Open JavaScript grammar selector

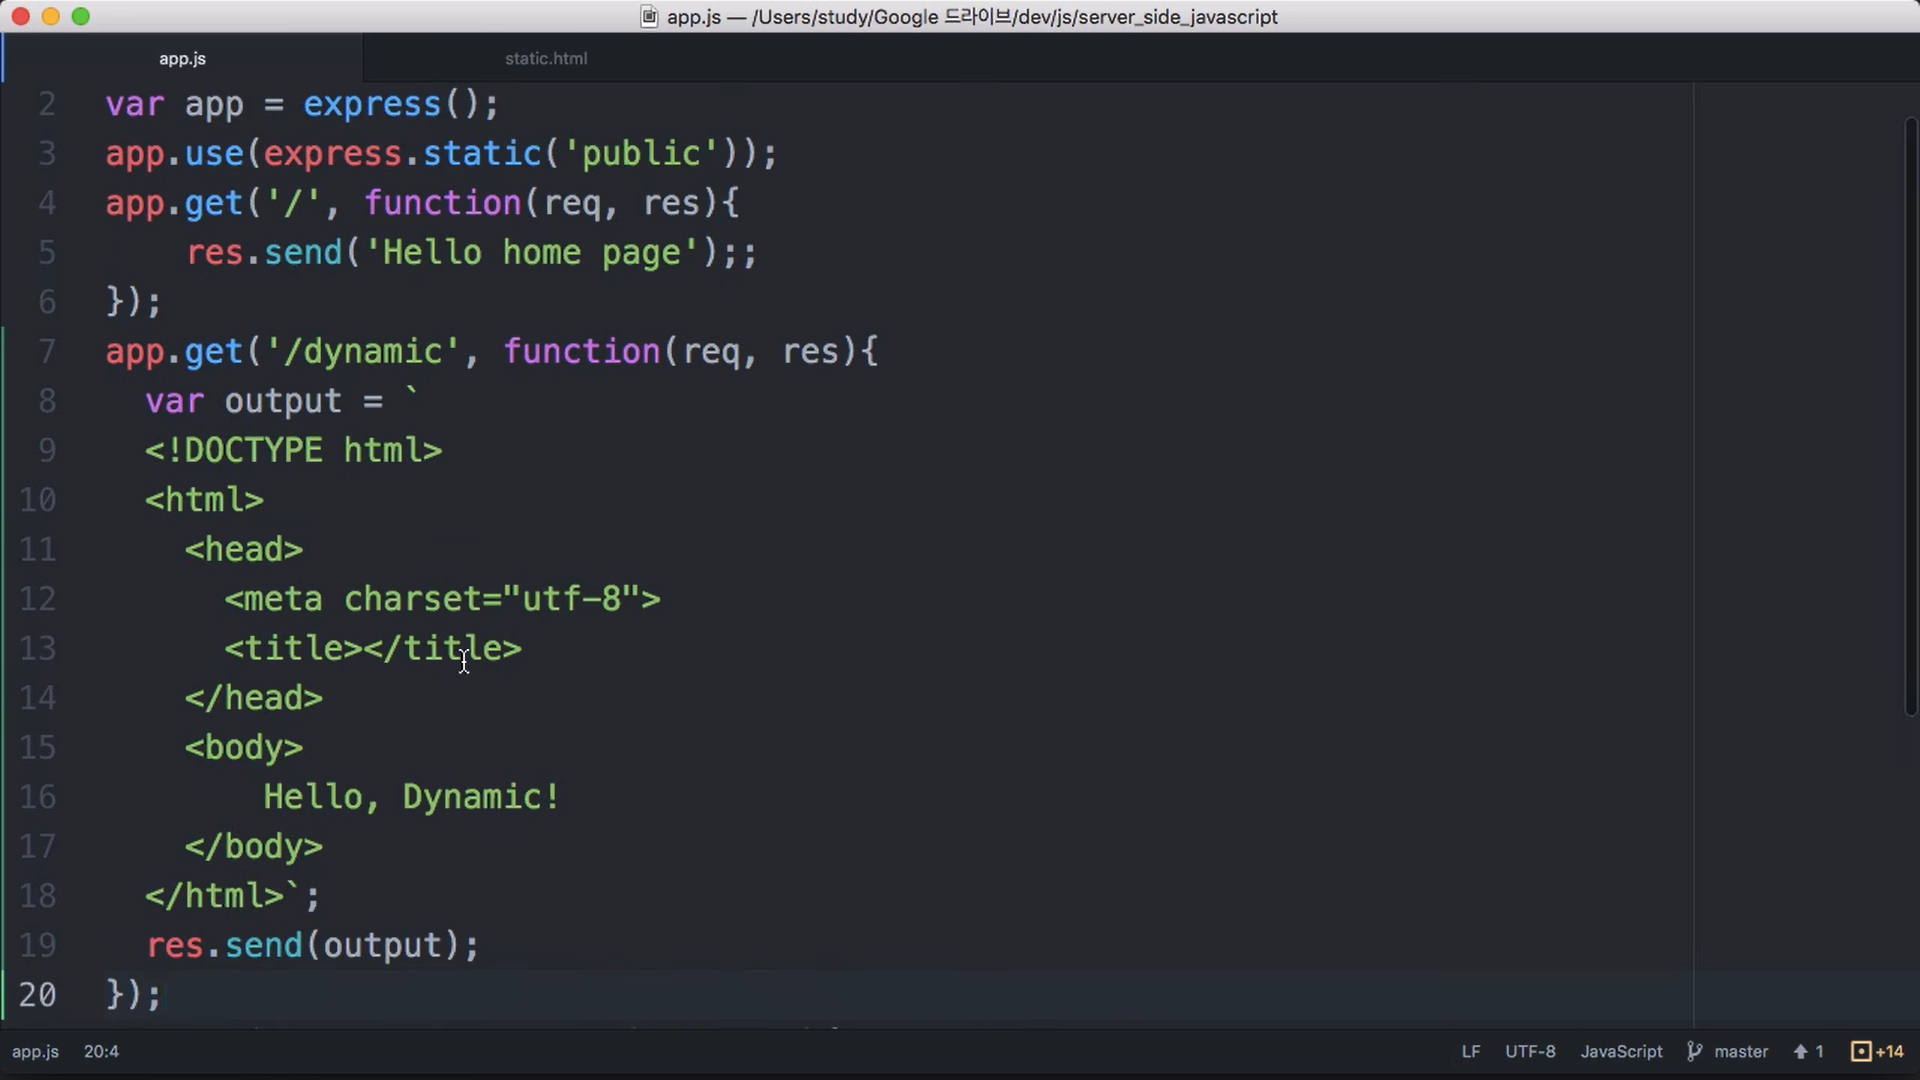pyautogui.click(x=1621, y=1051)
